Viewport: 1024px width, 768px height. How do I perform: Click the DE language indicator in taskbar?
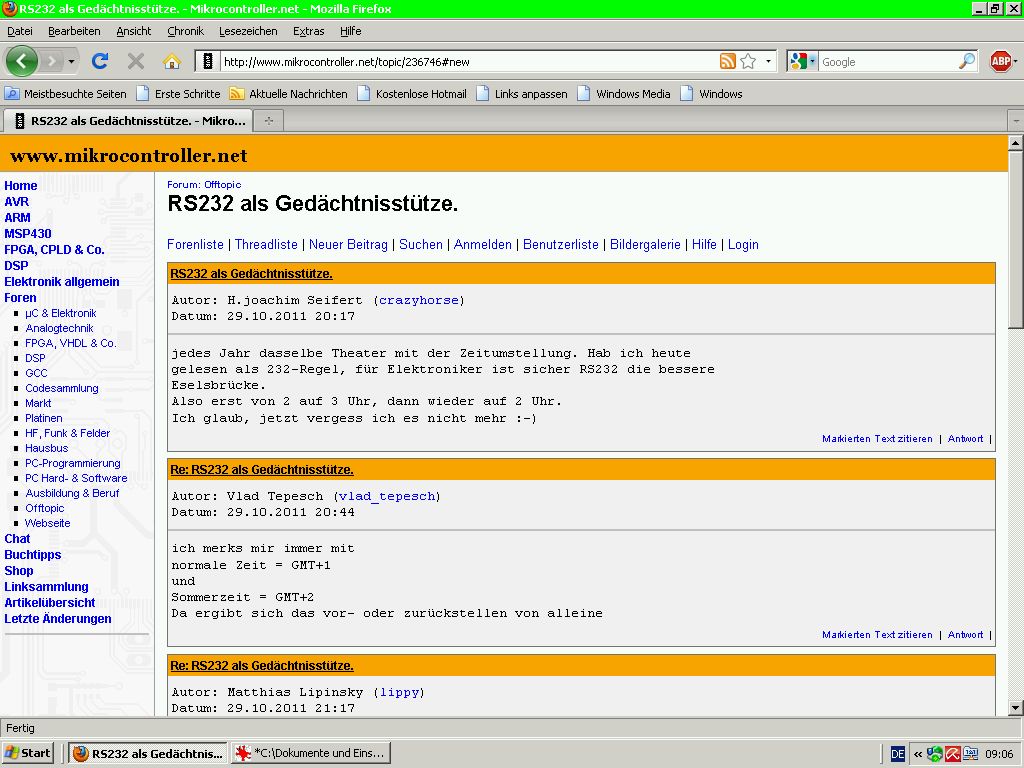coord(898,754)
